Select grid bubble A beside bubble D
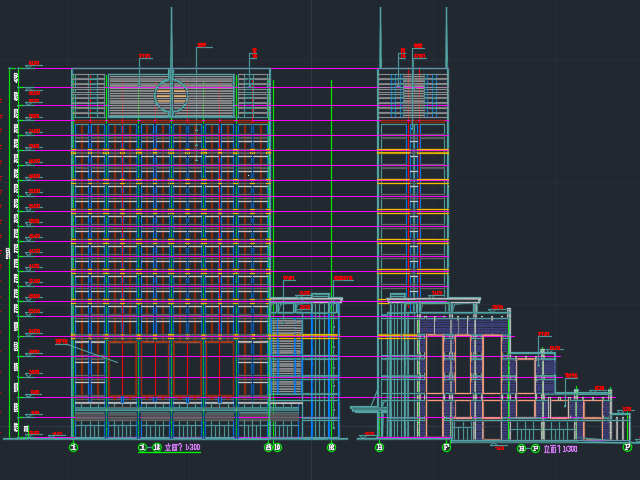The width and height of the screenshot is (640, 480). point(268,447)
